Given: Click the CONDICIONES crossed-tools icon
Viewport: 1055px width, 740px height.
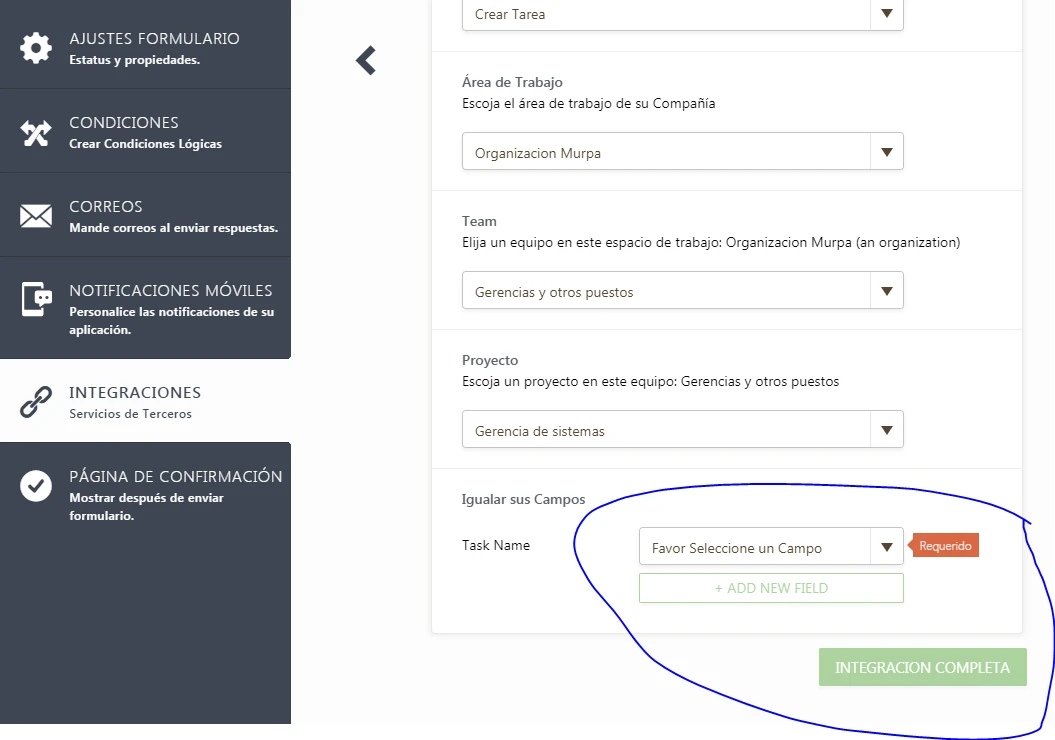Looking at the screenshot, I should tap(36, 130).
